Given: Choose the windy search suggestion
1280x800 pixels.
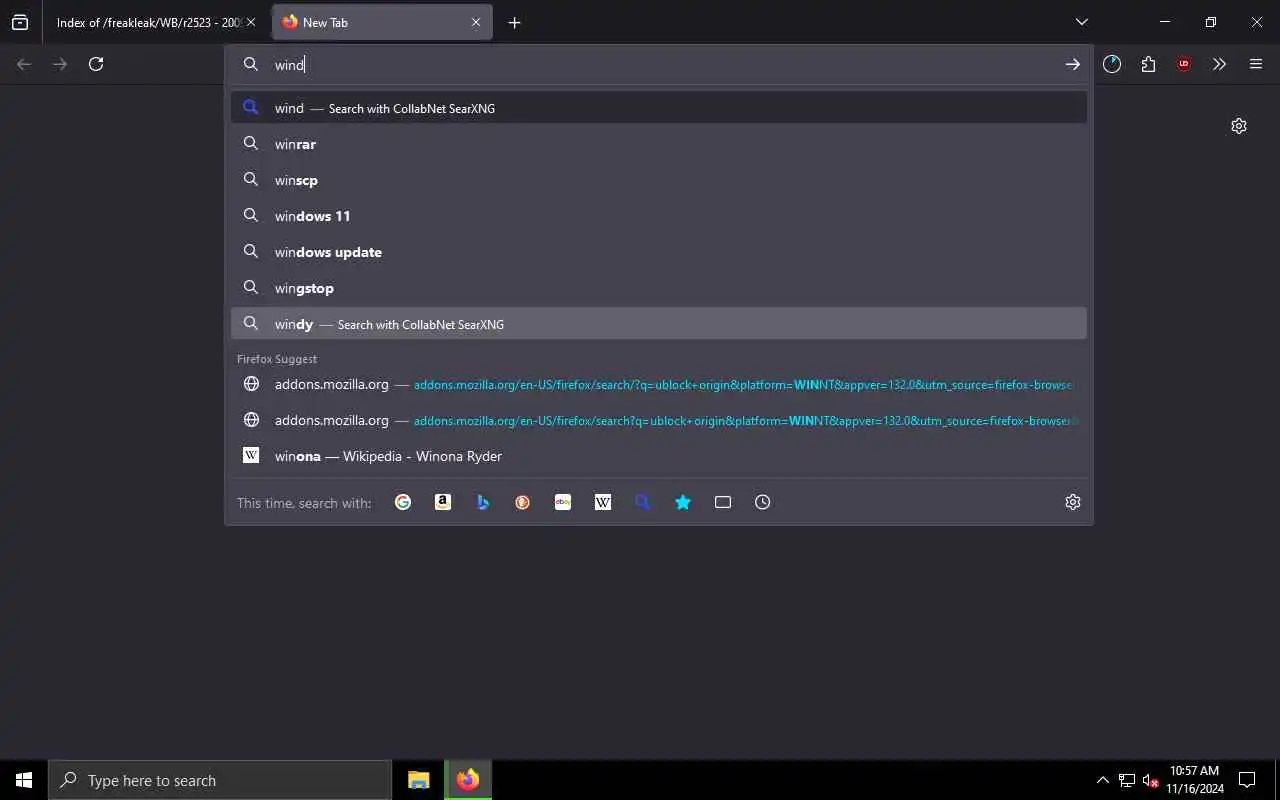Looking at the screenshot, I should tap(659, 324).
